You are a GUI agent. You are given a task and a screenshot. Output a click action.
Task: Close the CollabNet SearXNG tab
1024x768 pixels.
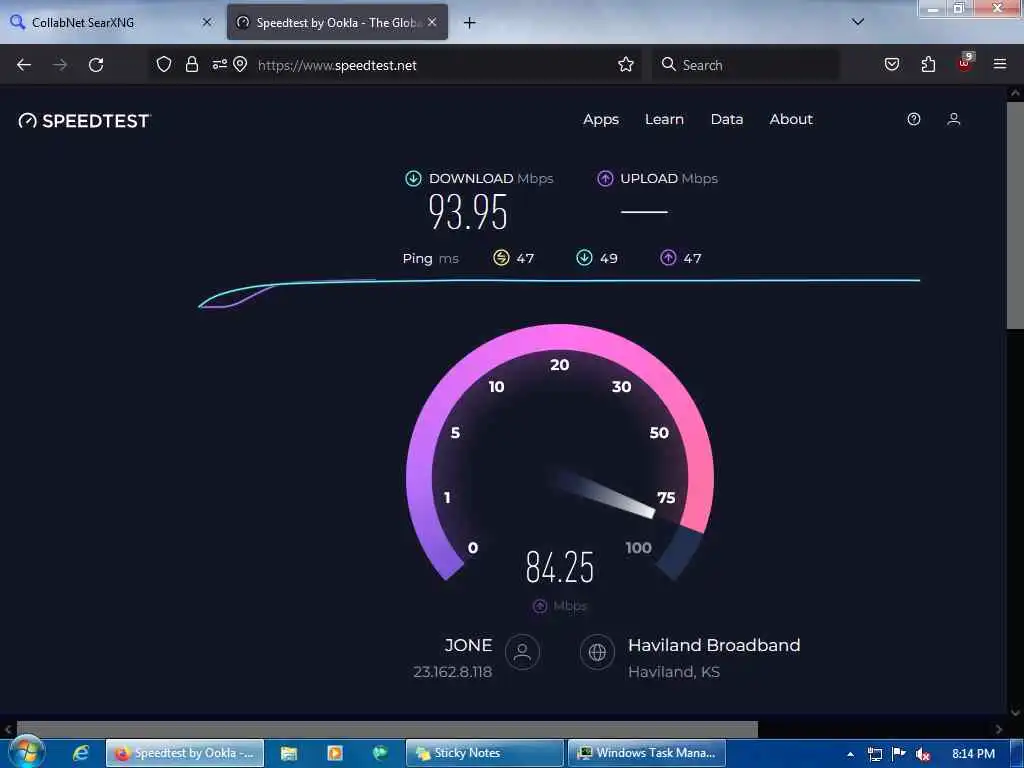coord(207,22)
